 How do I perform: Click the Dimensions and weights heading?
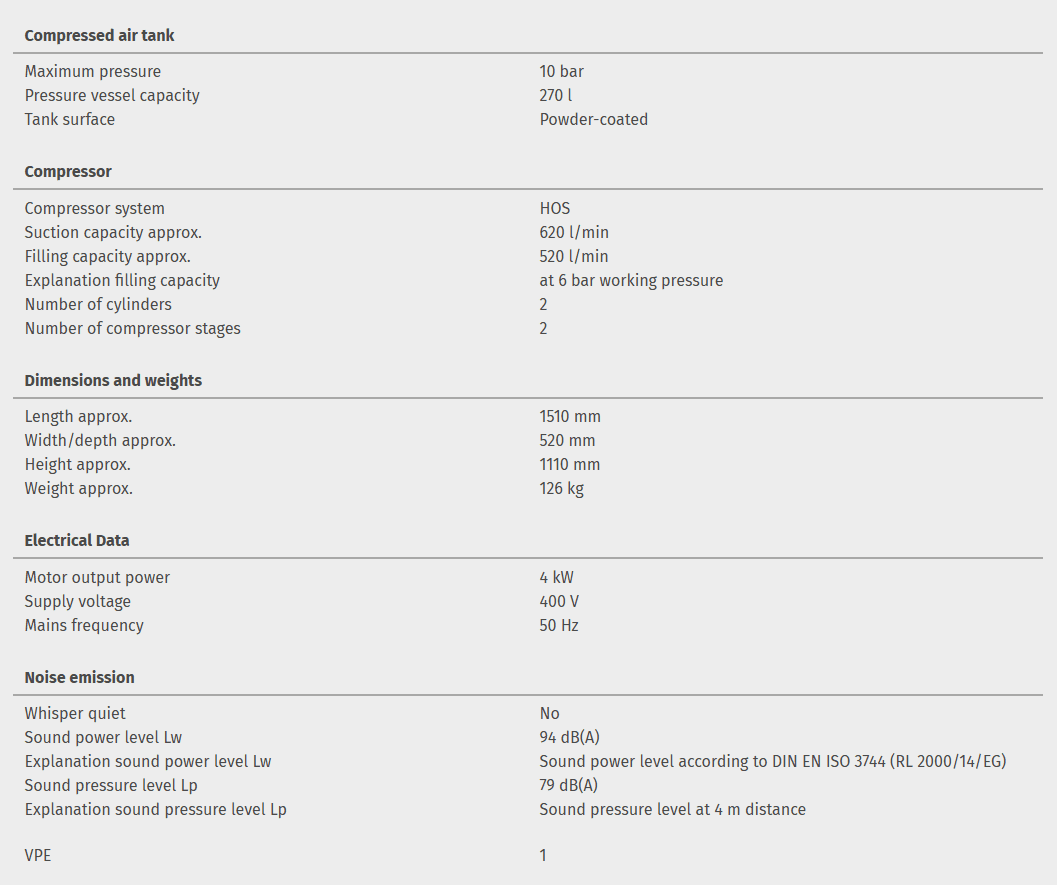[x=113, y=380]
